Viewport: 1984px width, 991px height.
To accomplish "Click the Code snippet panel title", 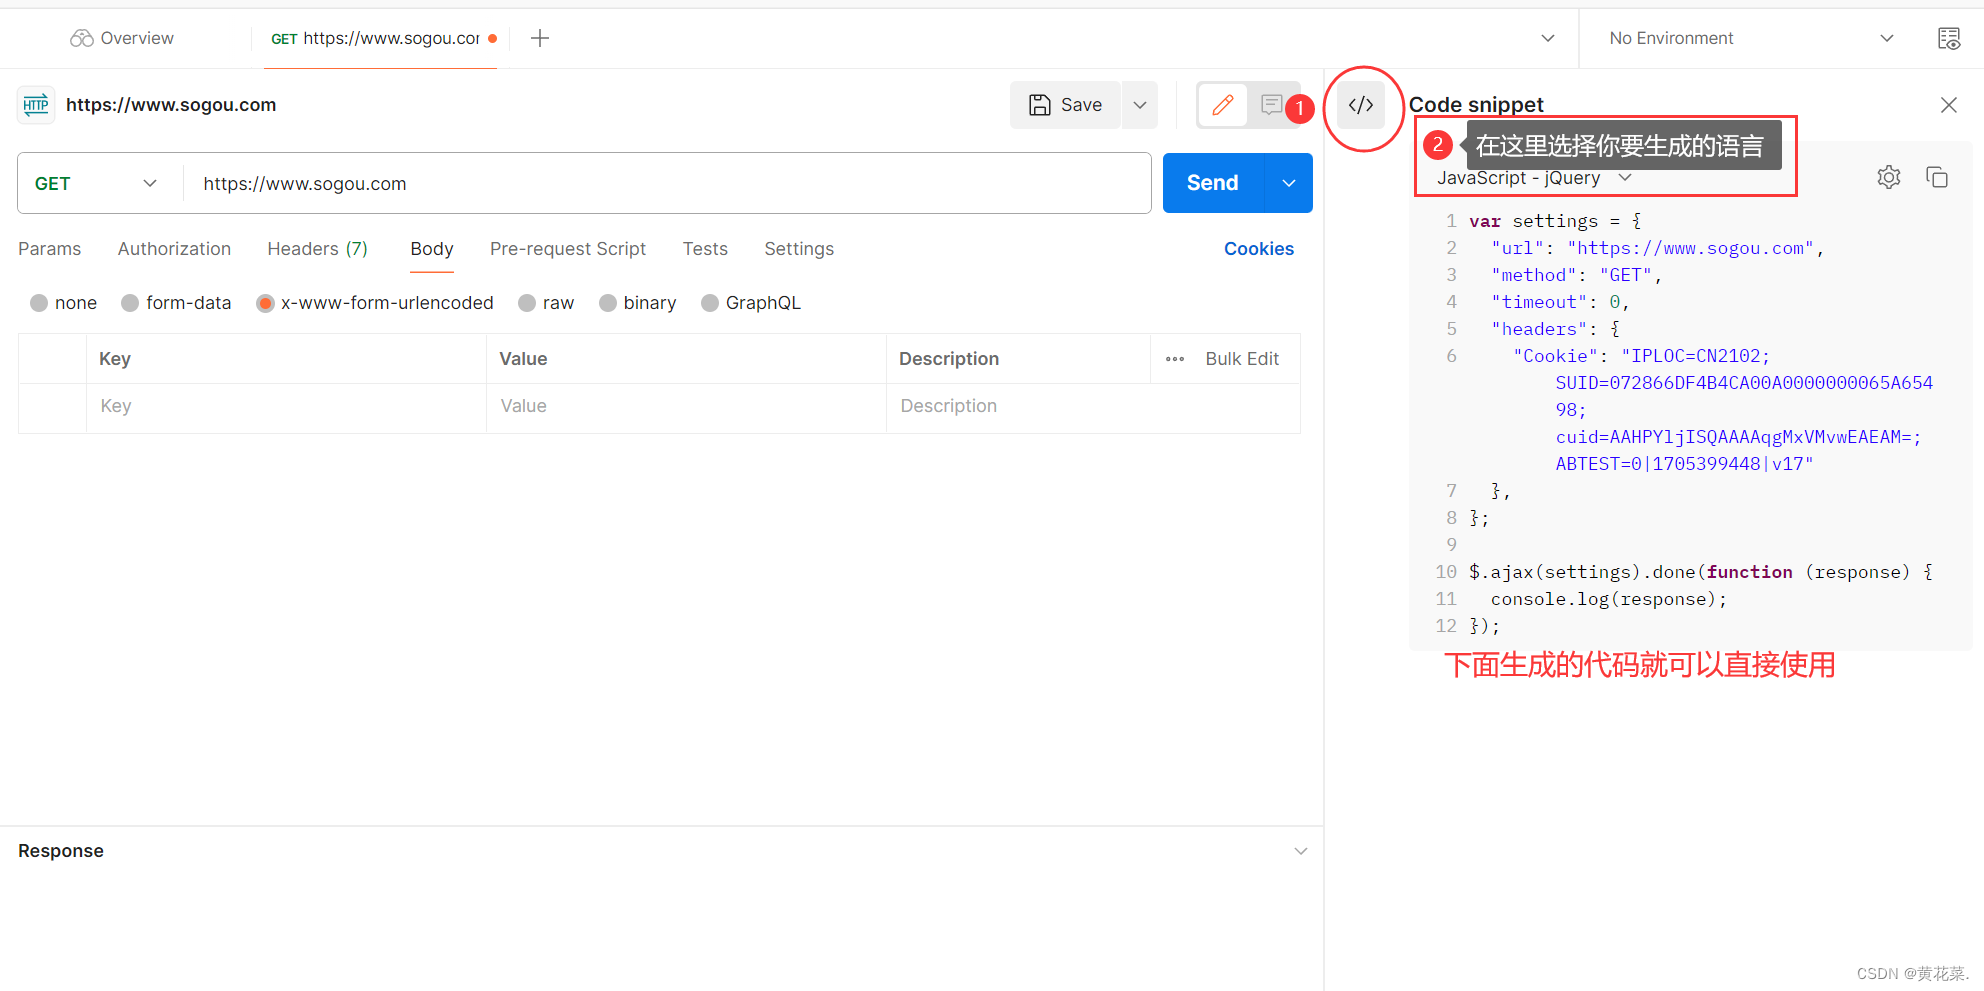I will point(1476,105).
